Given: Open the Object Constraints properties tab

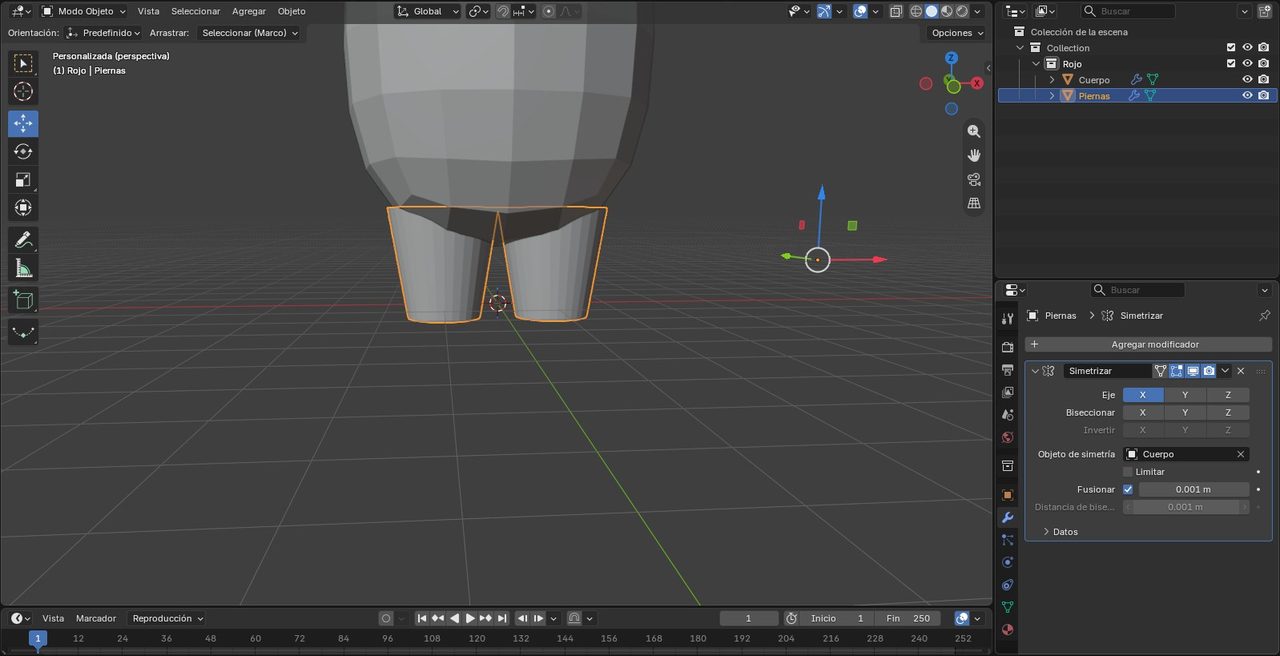Looking at the screenshot, I should [x=1007, y=585].
